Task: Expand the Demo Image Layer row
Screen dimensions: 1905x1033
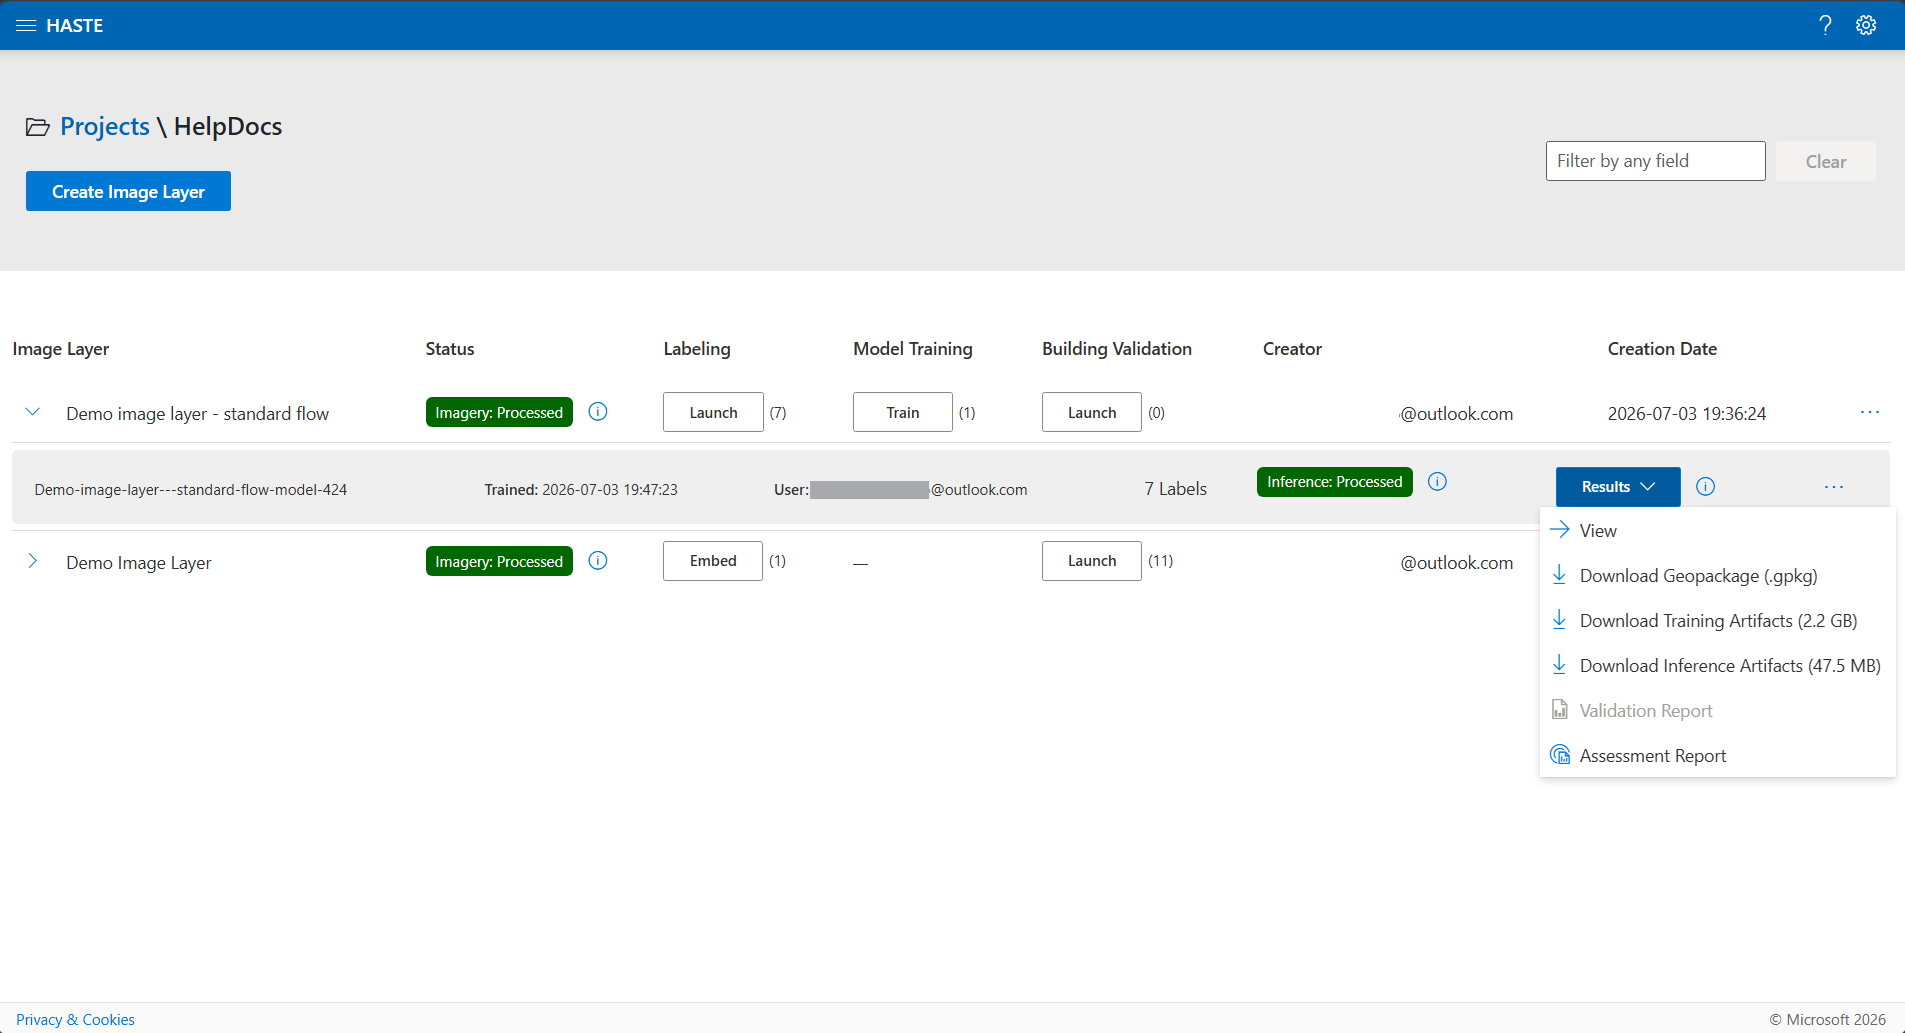Action: 33,561
